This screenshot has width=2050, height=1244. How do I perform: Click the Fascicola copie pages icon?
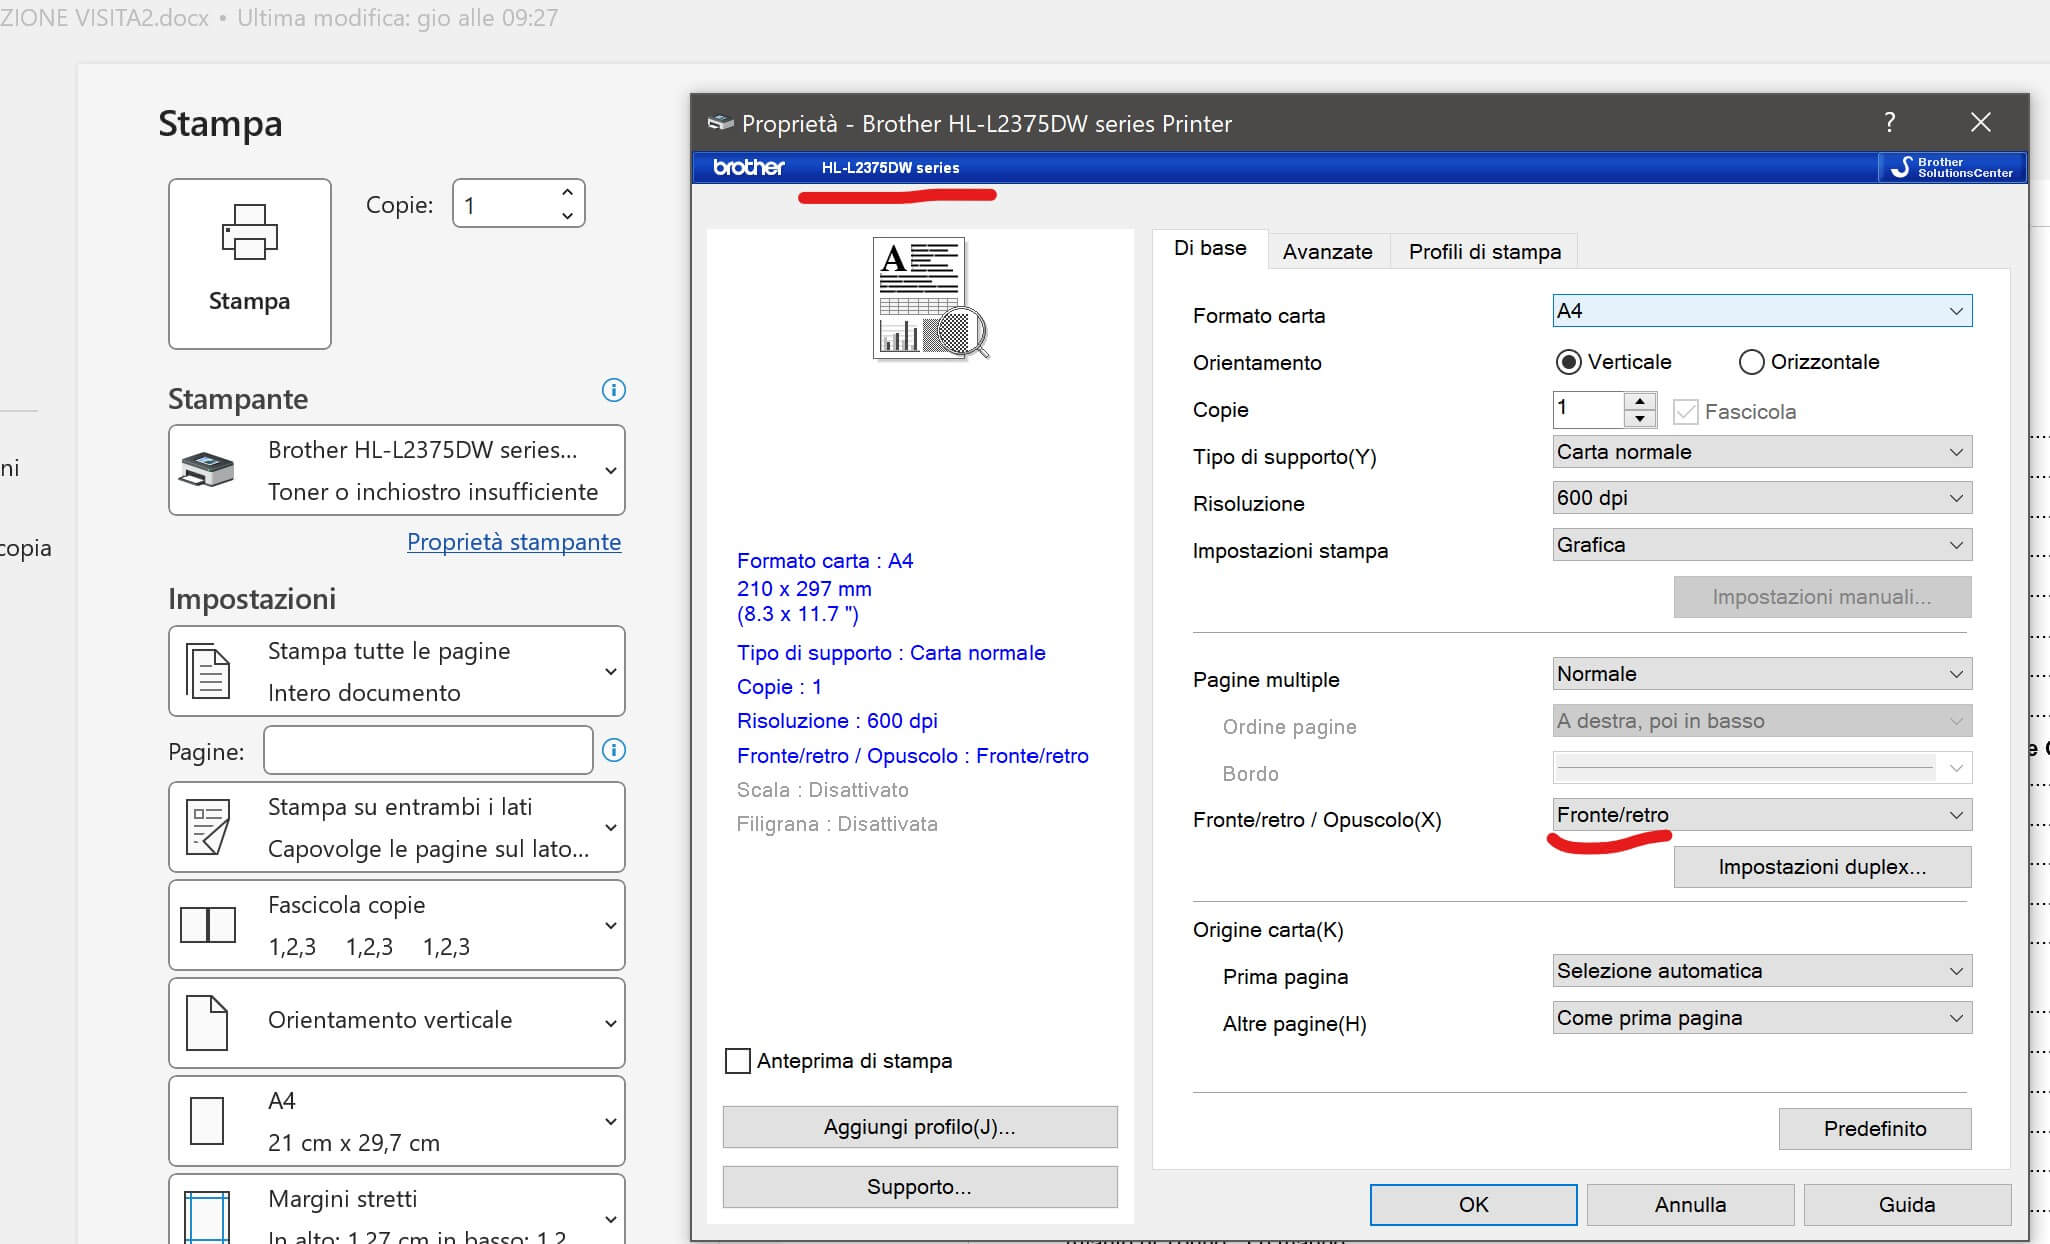click(x=208, y=925)
